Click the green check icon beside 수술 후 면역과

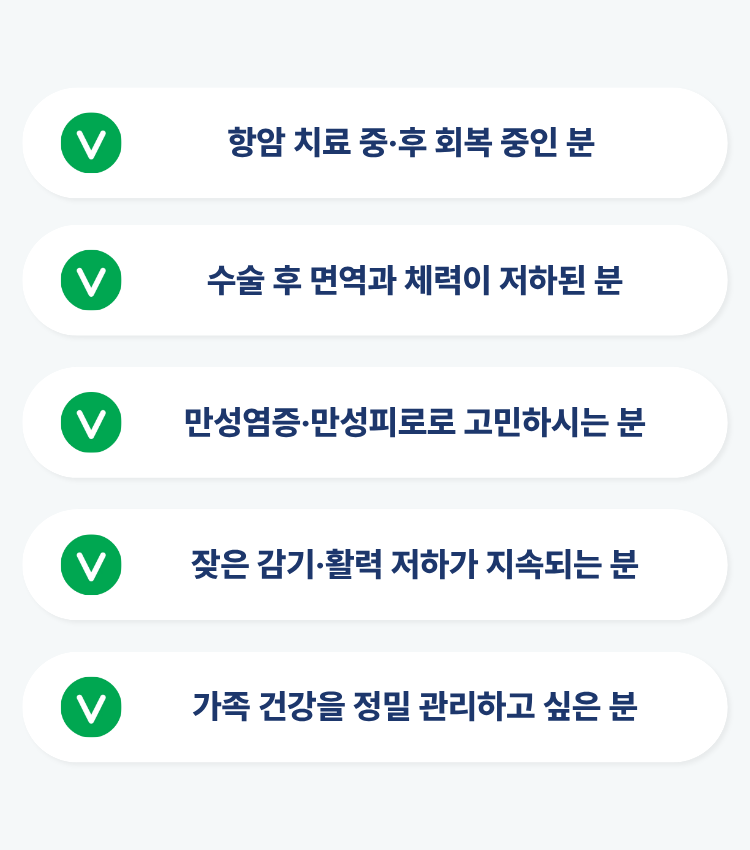91,280
